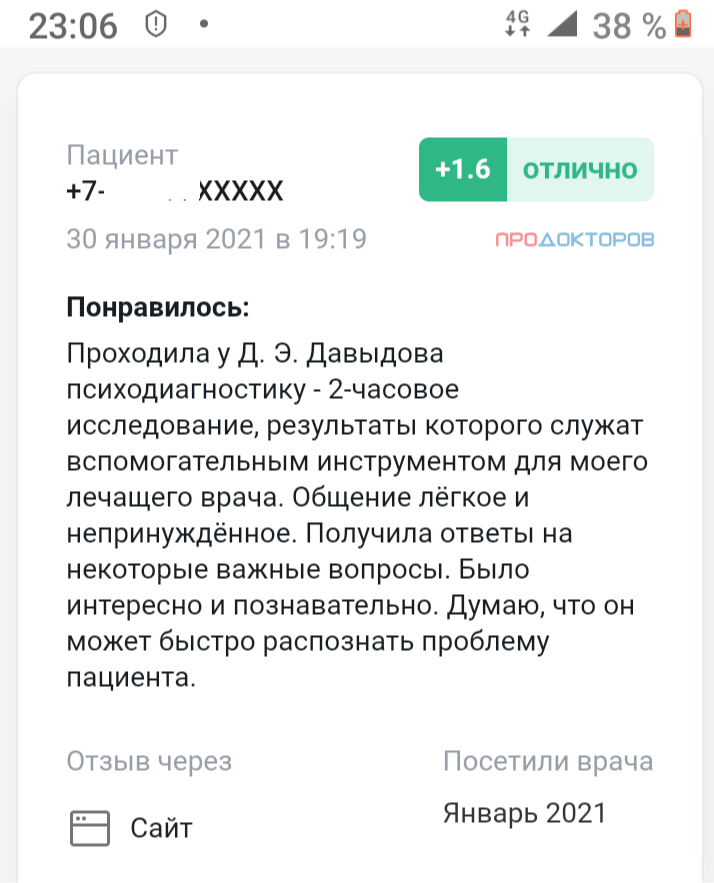Select the Пациент label
Screen dimensions: 714x883
click(122, 155)
